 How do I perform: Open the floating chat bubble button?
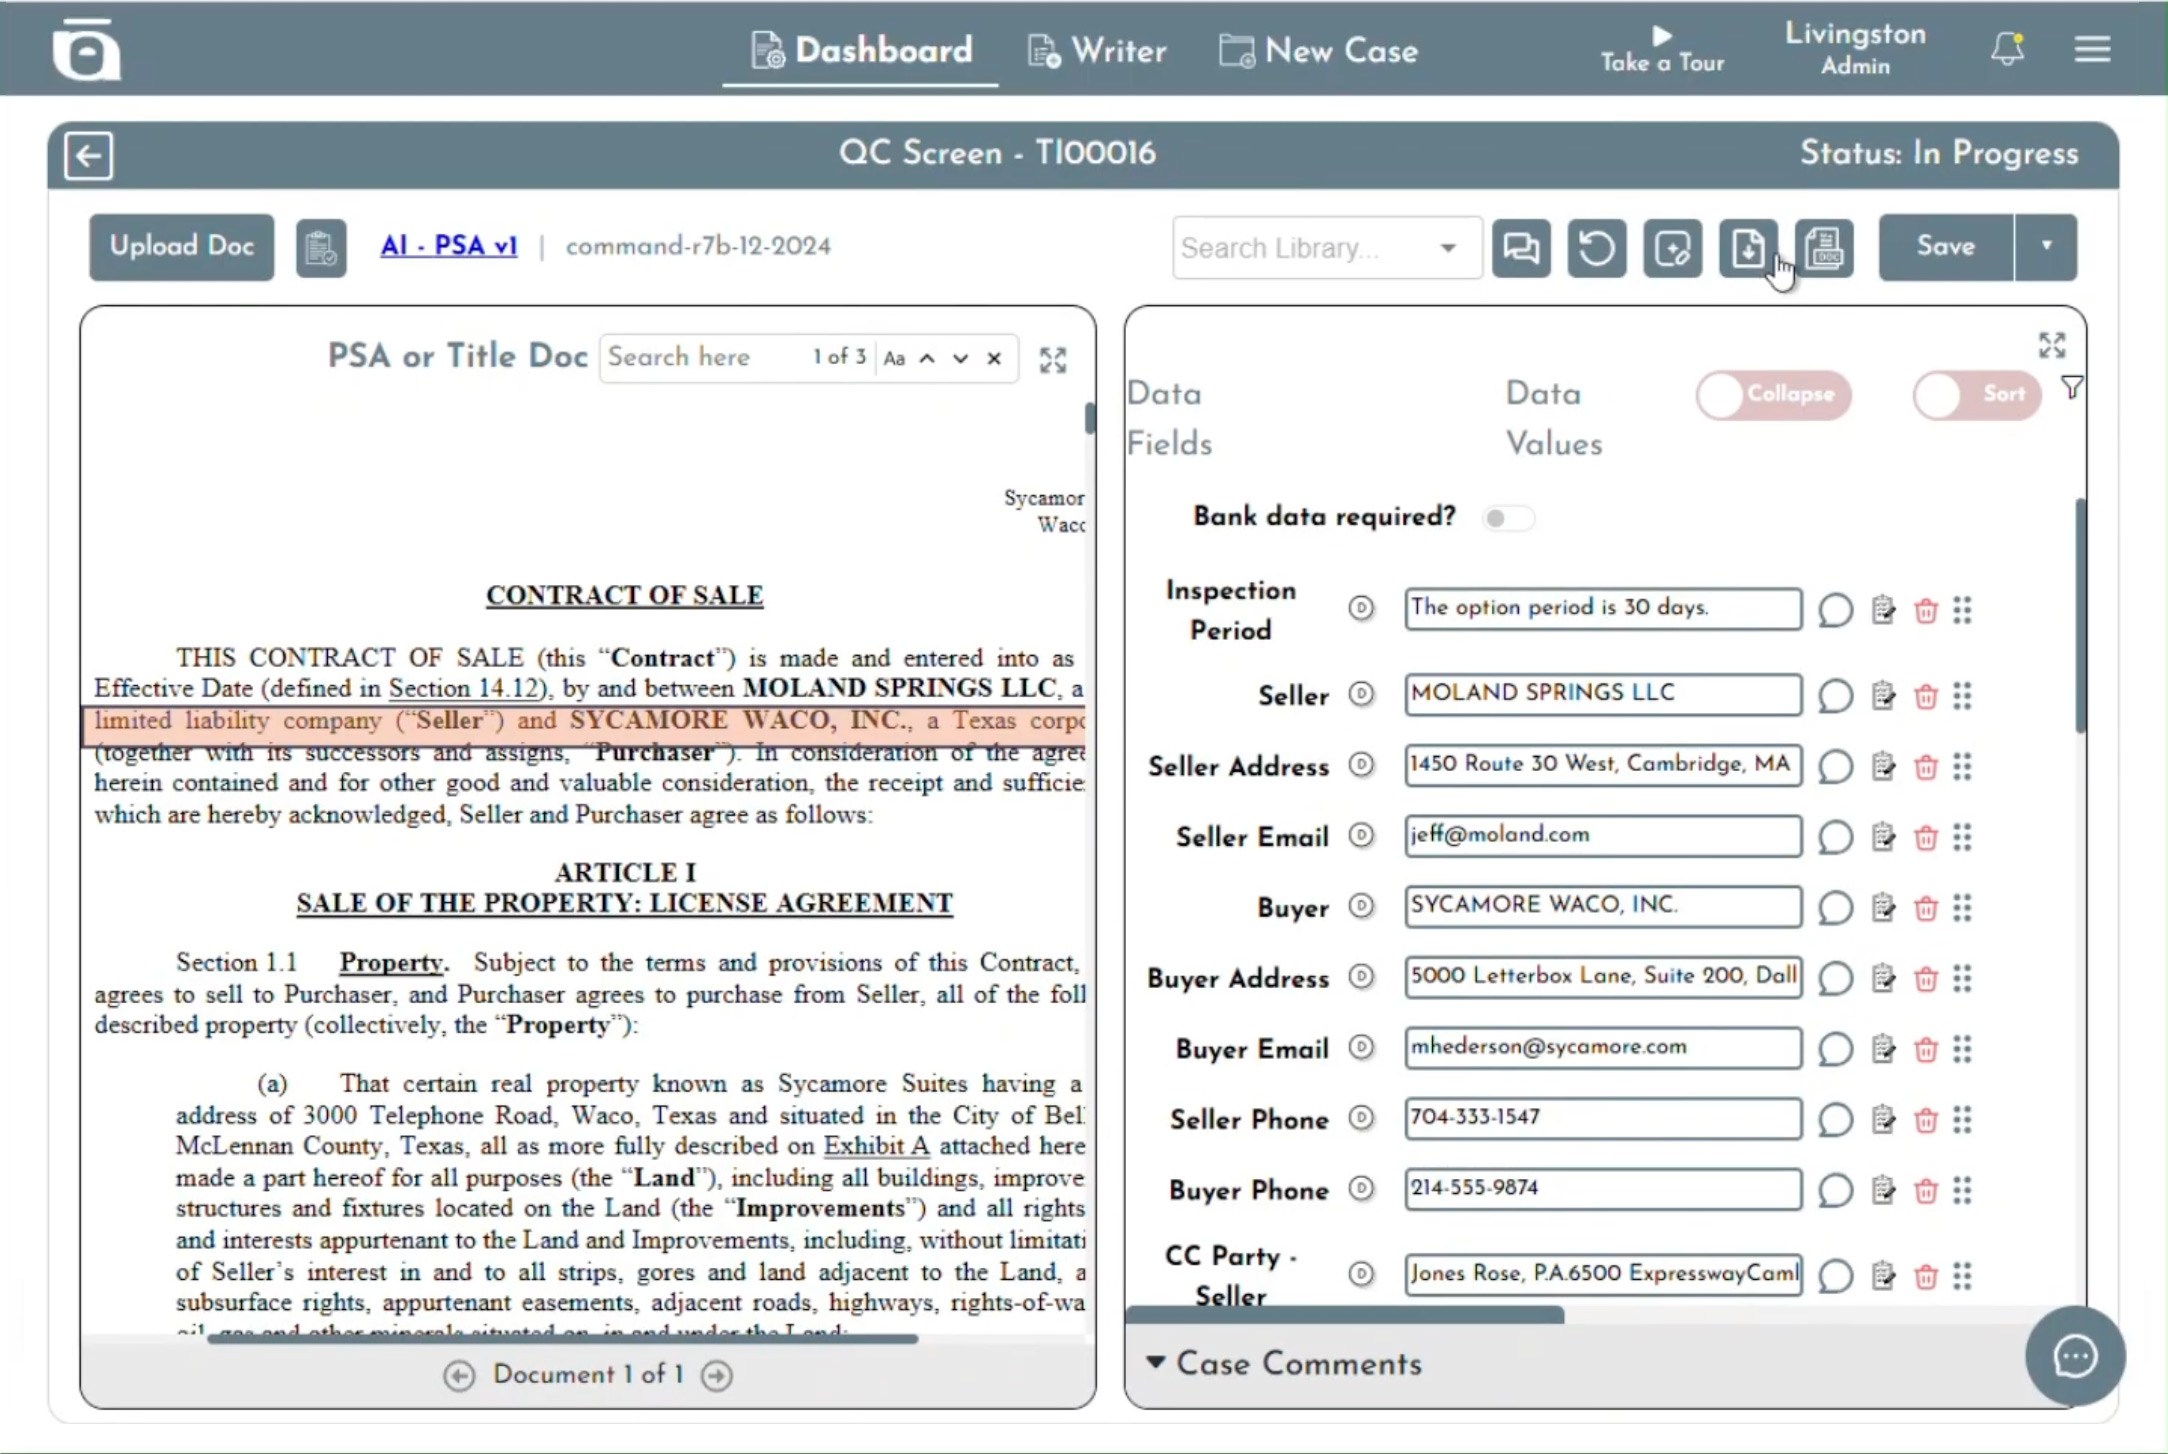(x=2075, y=1356)
